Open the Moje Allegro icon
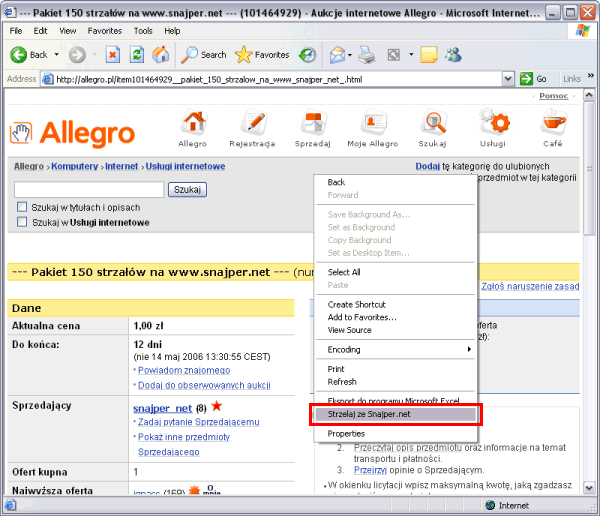 373,122
